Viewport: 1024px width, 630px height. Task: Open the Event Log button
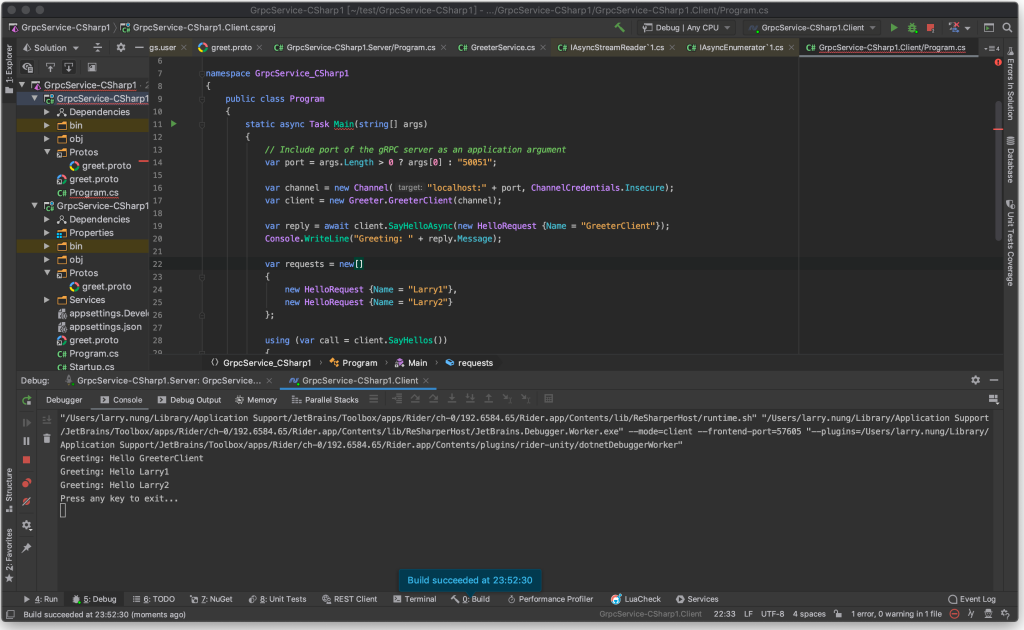coord(972,599)
